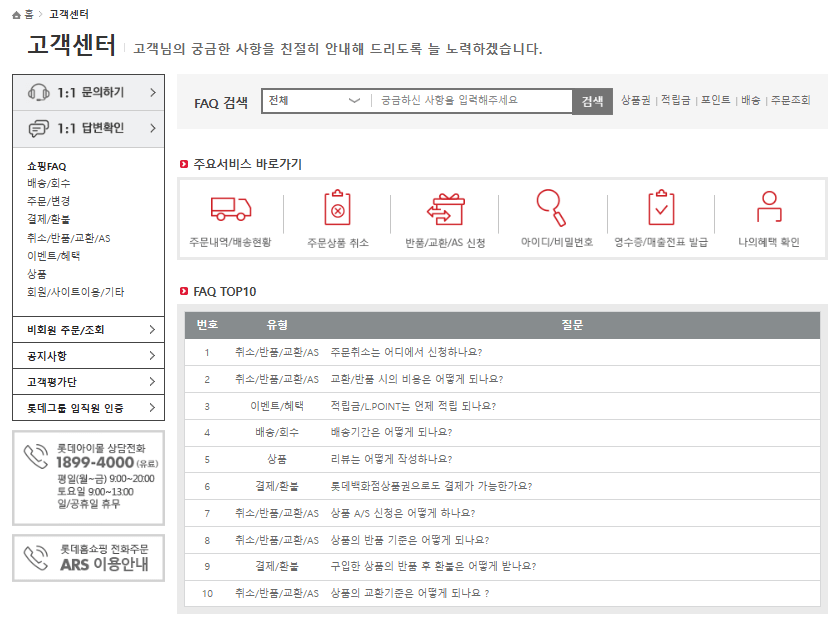Viewport: 836px width, 623px height.
Task: Open FAQ 상품의 교환기준은 어떻게 되나요 ?
Action: coord(410,593)
